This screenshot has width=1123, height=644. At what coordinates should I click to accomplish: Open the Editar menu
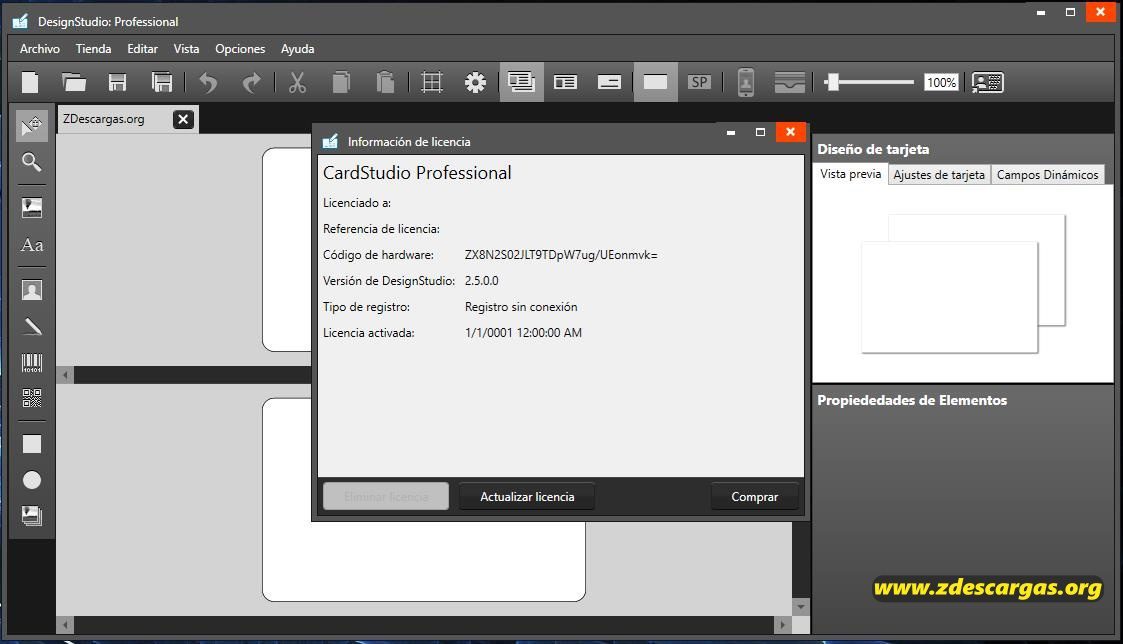coord(143,49)
